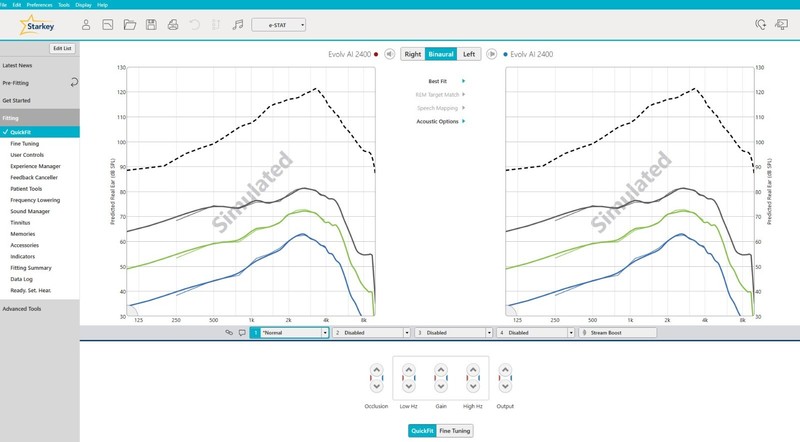Click the Starkey logo
Image resolution: width=800 pixels, height=442 pixels.
pos(37,25)
